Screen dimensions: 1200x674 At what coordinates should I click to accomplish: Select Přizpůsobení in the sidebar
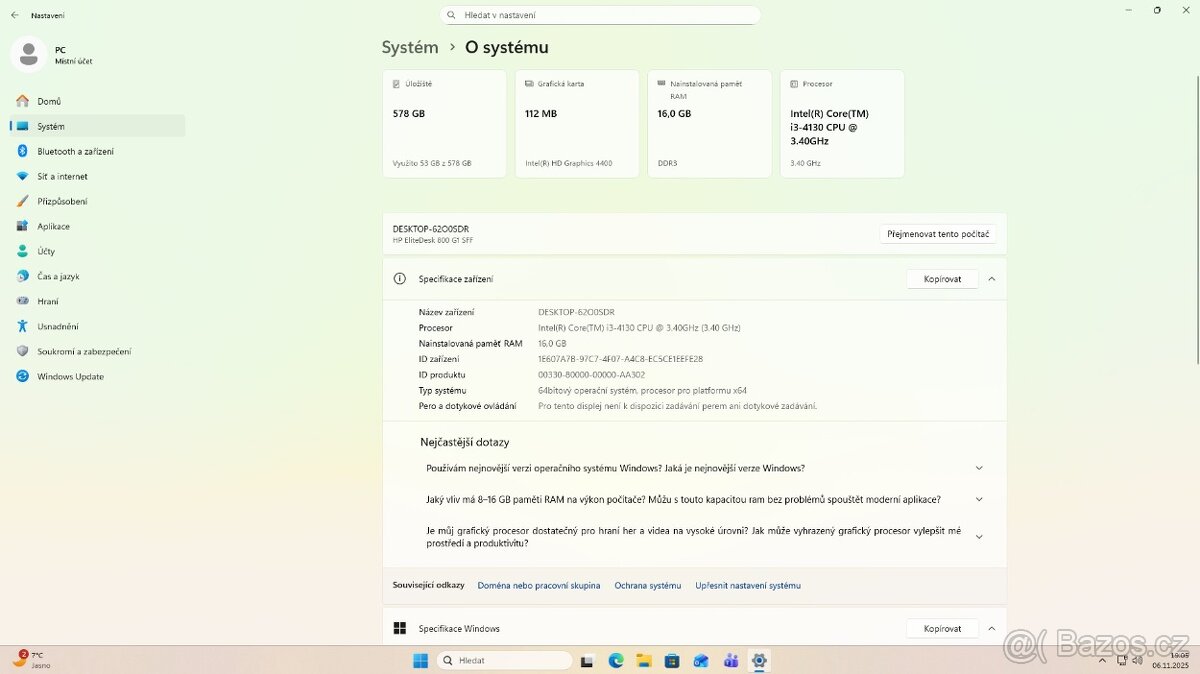(61, 201)
